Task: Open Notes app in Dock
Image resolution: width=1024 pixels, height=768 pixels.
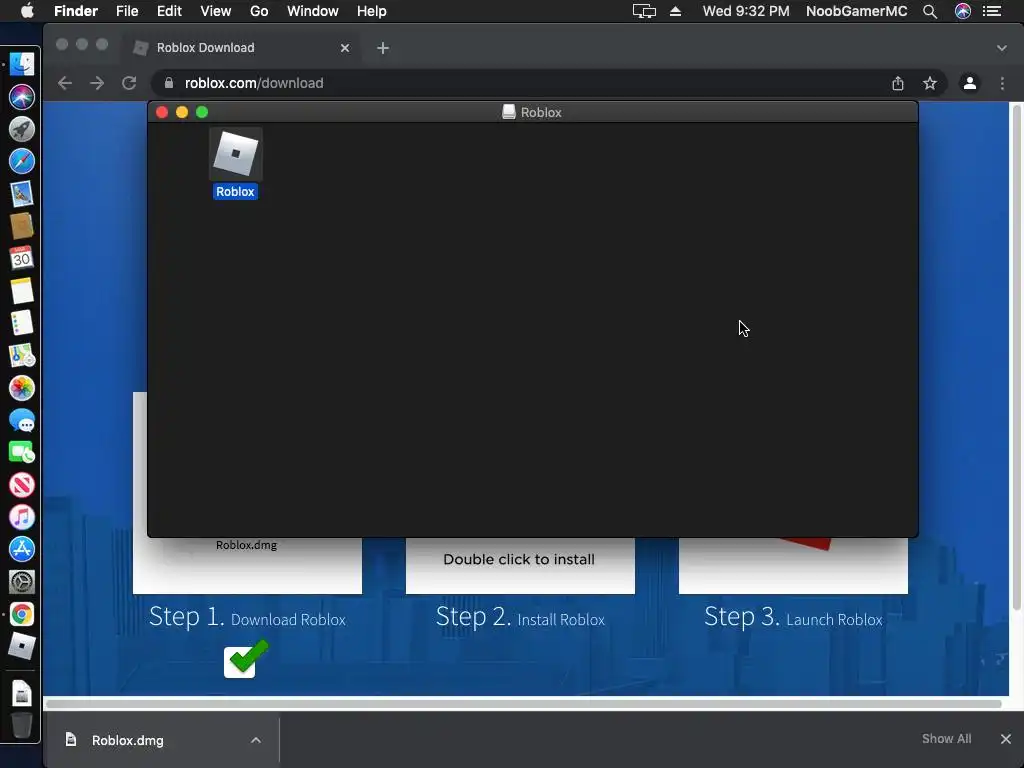Action: pos(22,291)
